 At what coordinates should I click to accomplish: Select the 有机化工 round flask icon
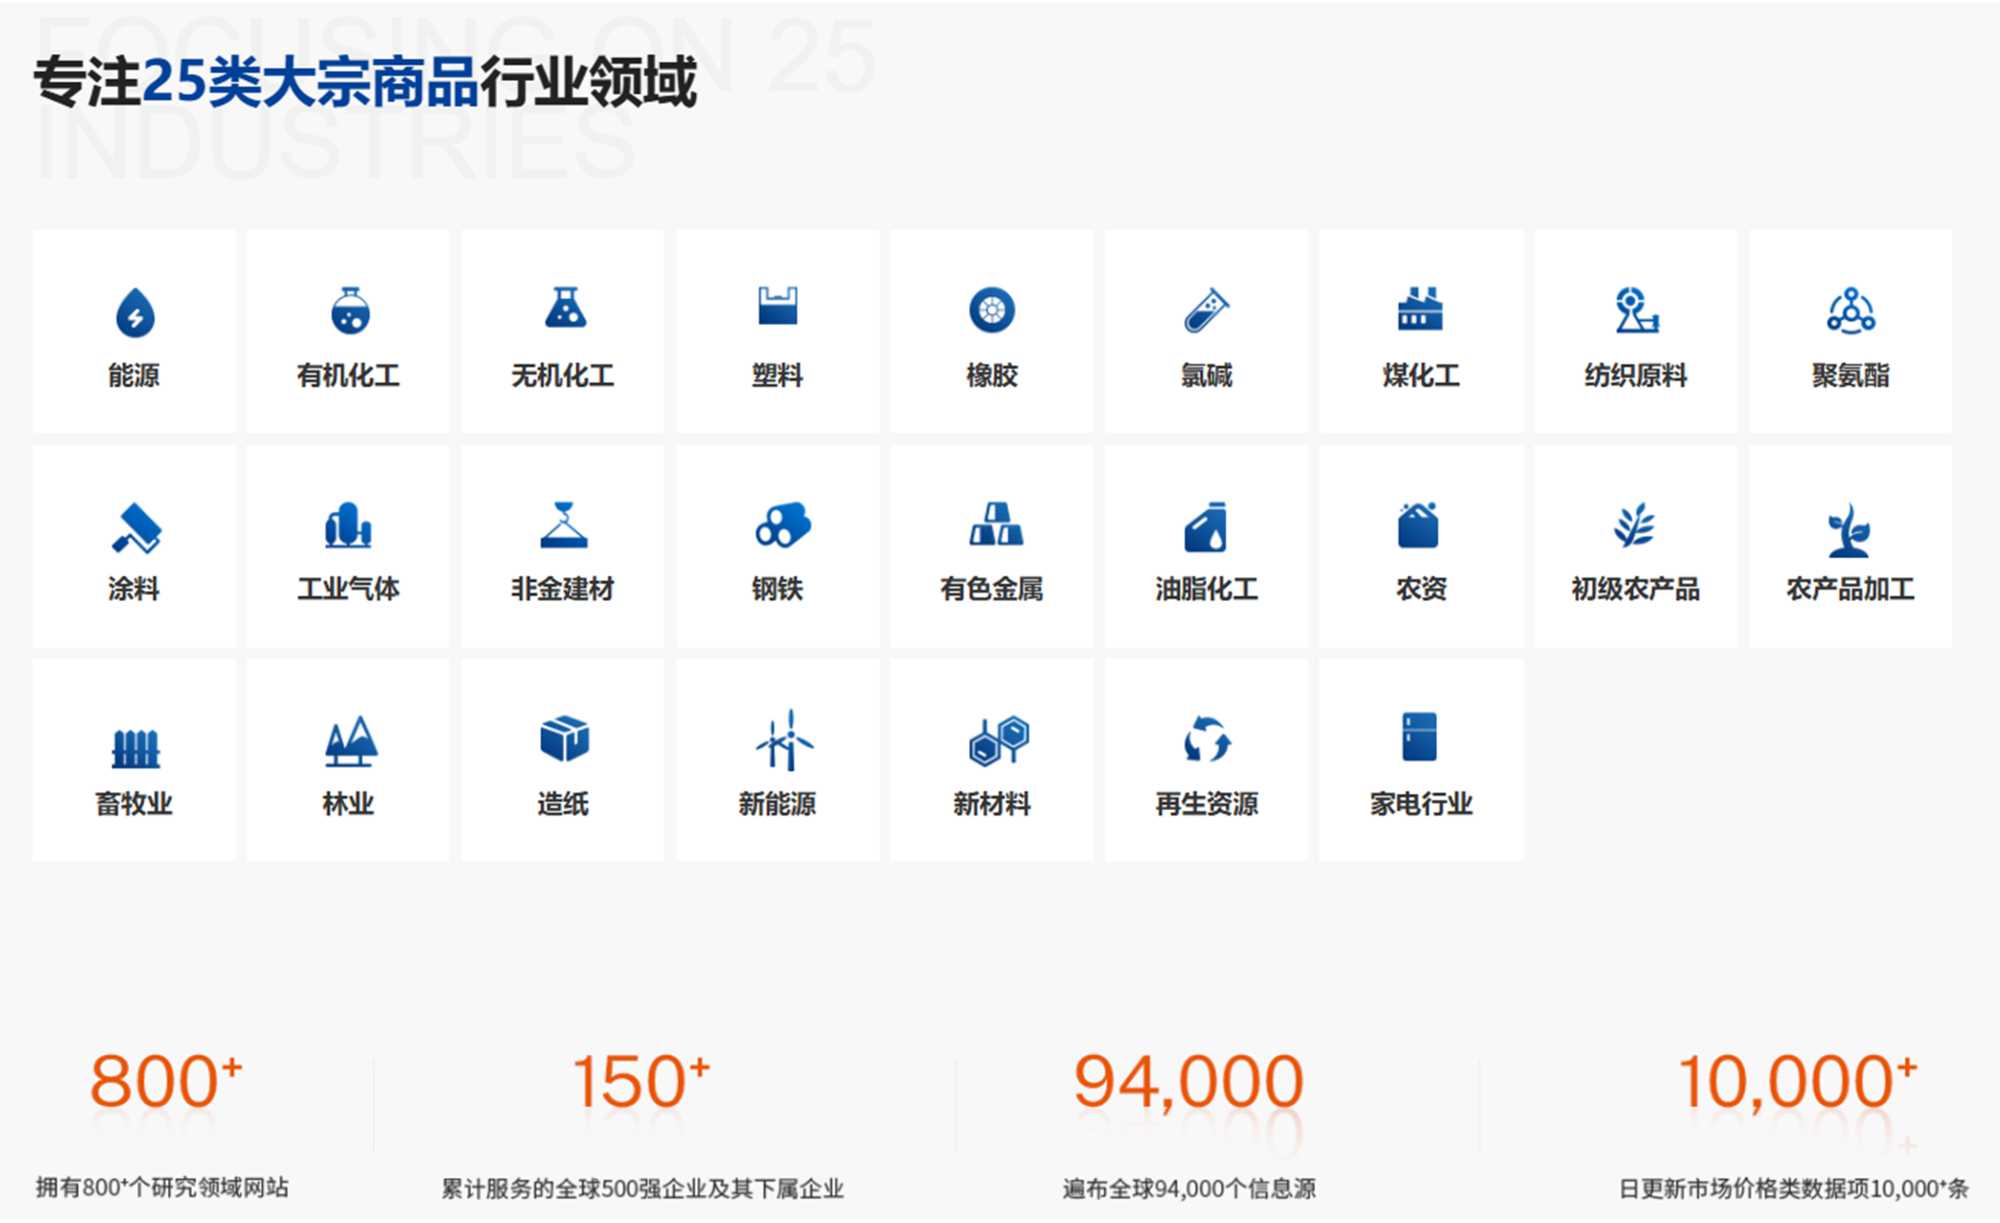pyautogui.click(x=349, y=310)
